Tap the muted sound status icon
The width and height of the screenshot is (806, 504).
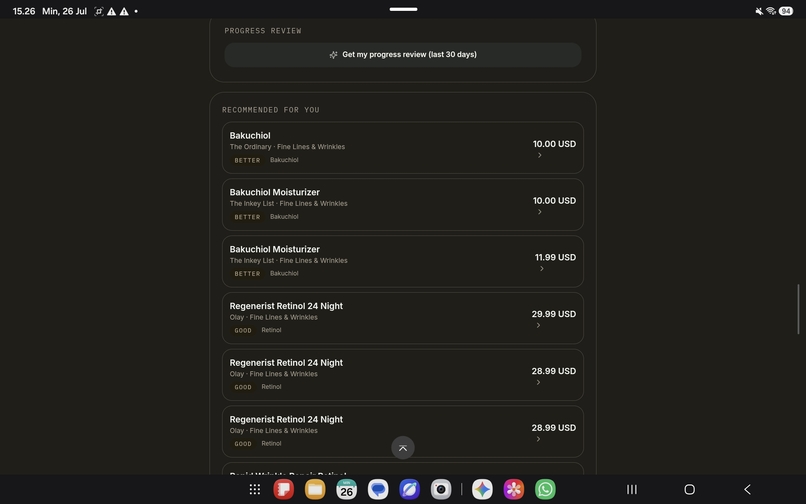759,11
